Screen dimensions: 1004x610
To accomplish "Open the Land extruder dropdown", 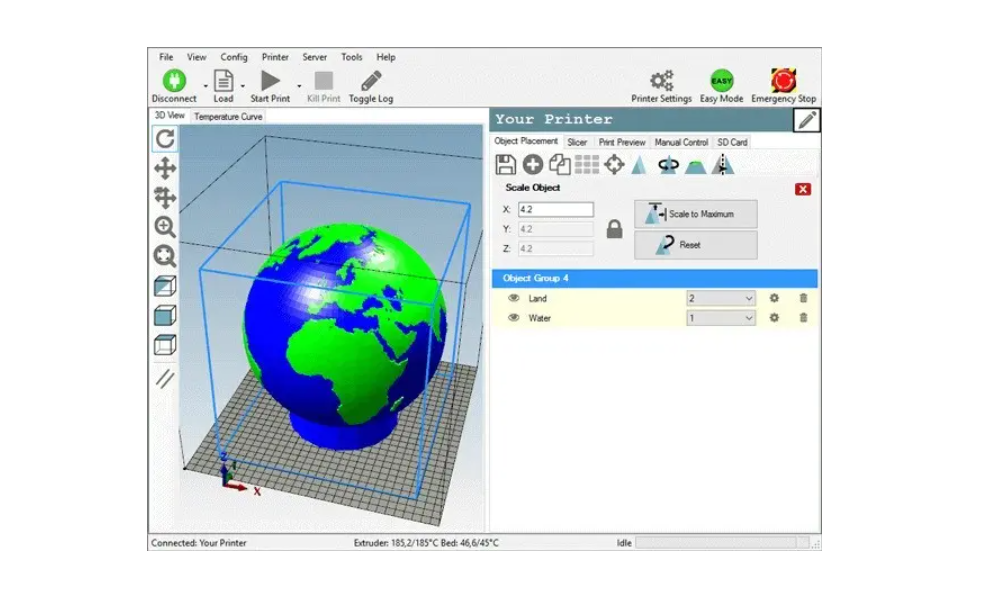I will pyautogui.click(x=721, y=298).
